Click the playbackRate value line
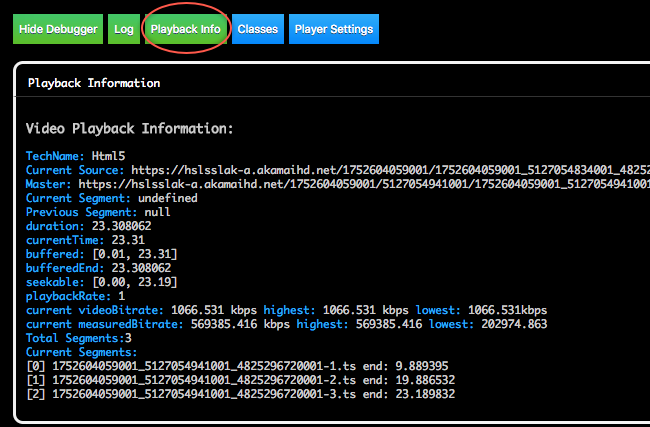 click(x=75, y=296)
